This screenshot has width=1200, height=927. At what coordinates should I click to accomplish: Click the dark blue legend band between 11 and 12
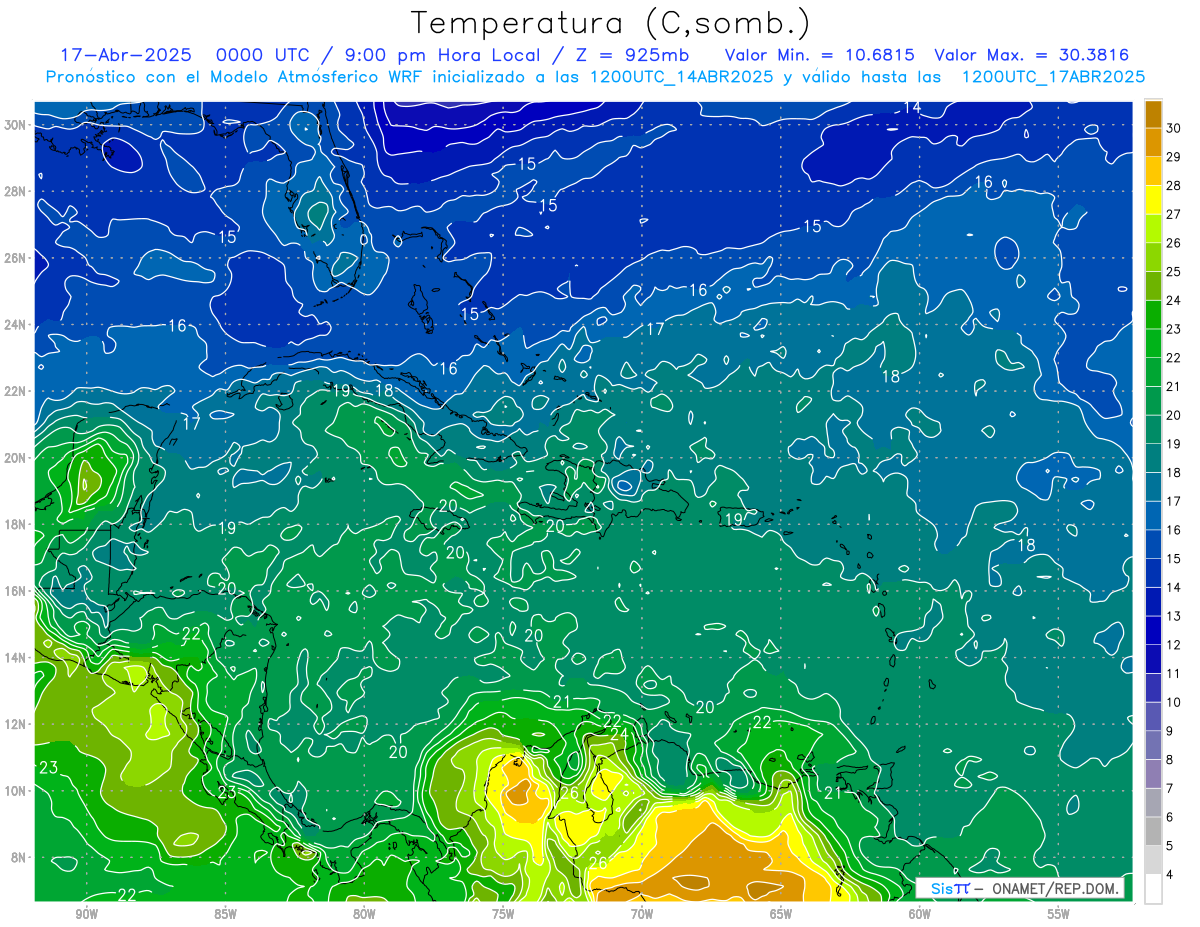[1153, 659]
